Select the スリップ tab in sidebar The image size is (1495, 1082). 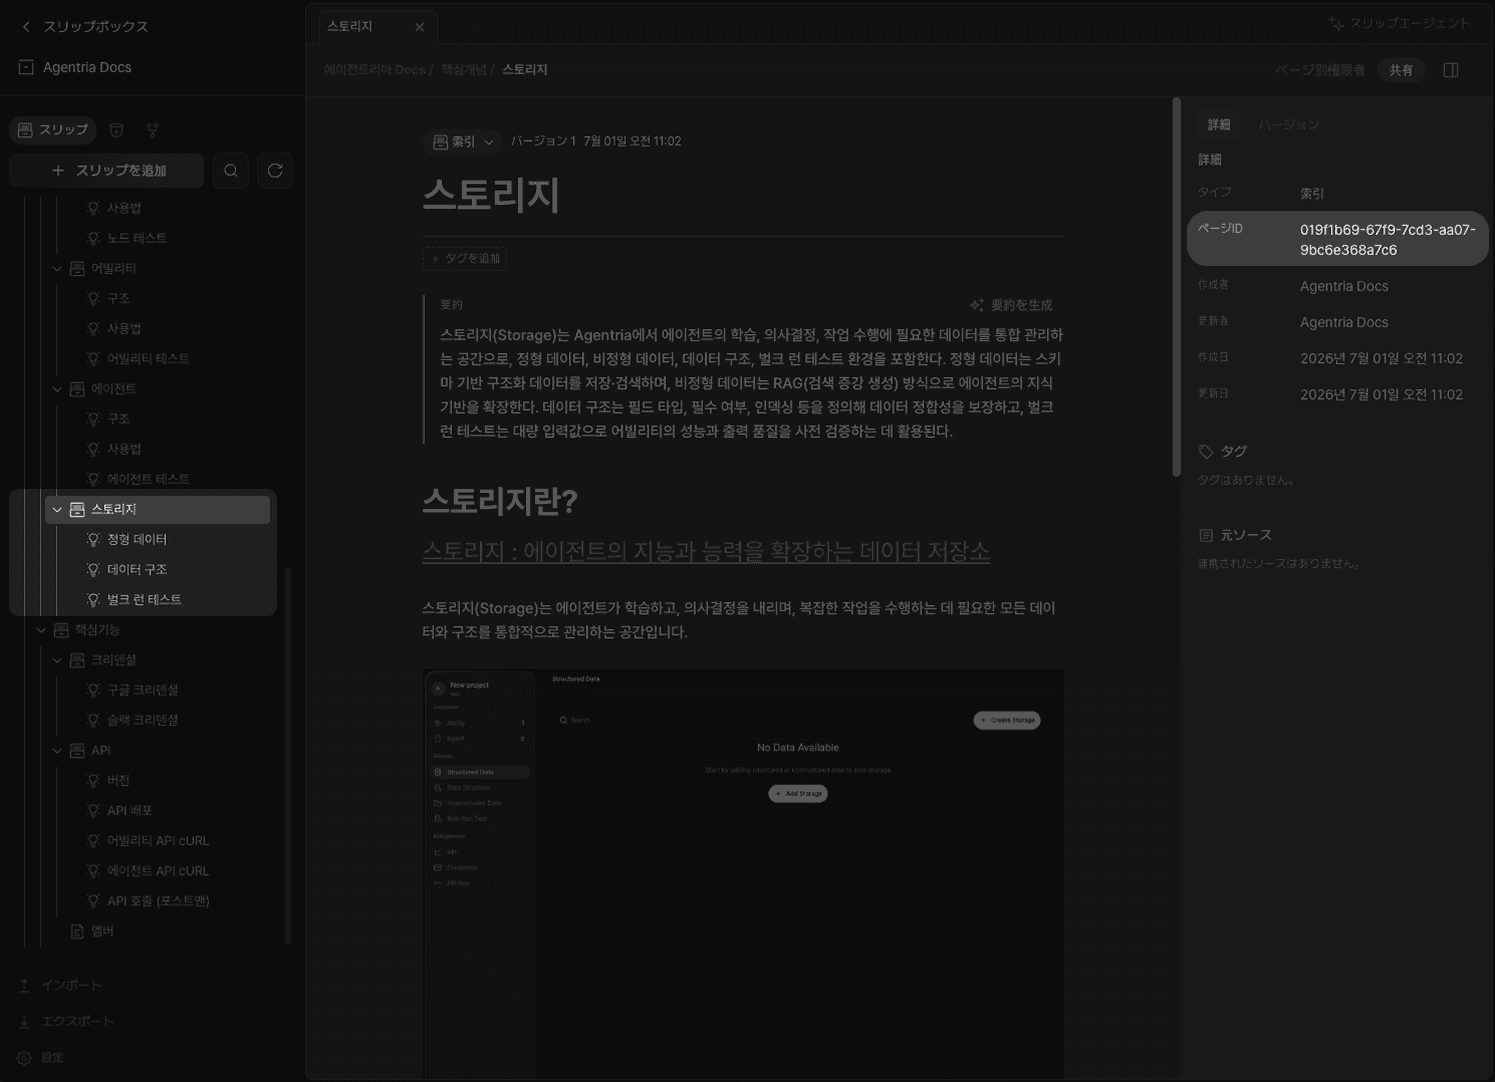(x=53, y=130)
